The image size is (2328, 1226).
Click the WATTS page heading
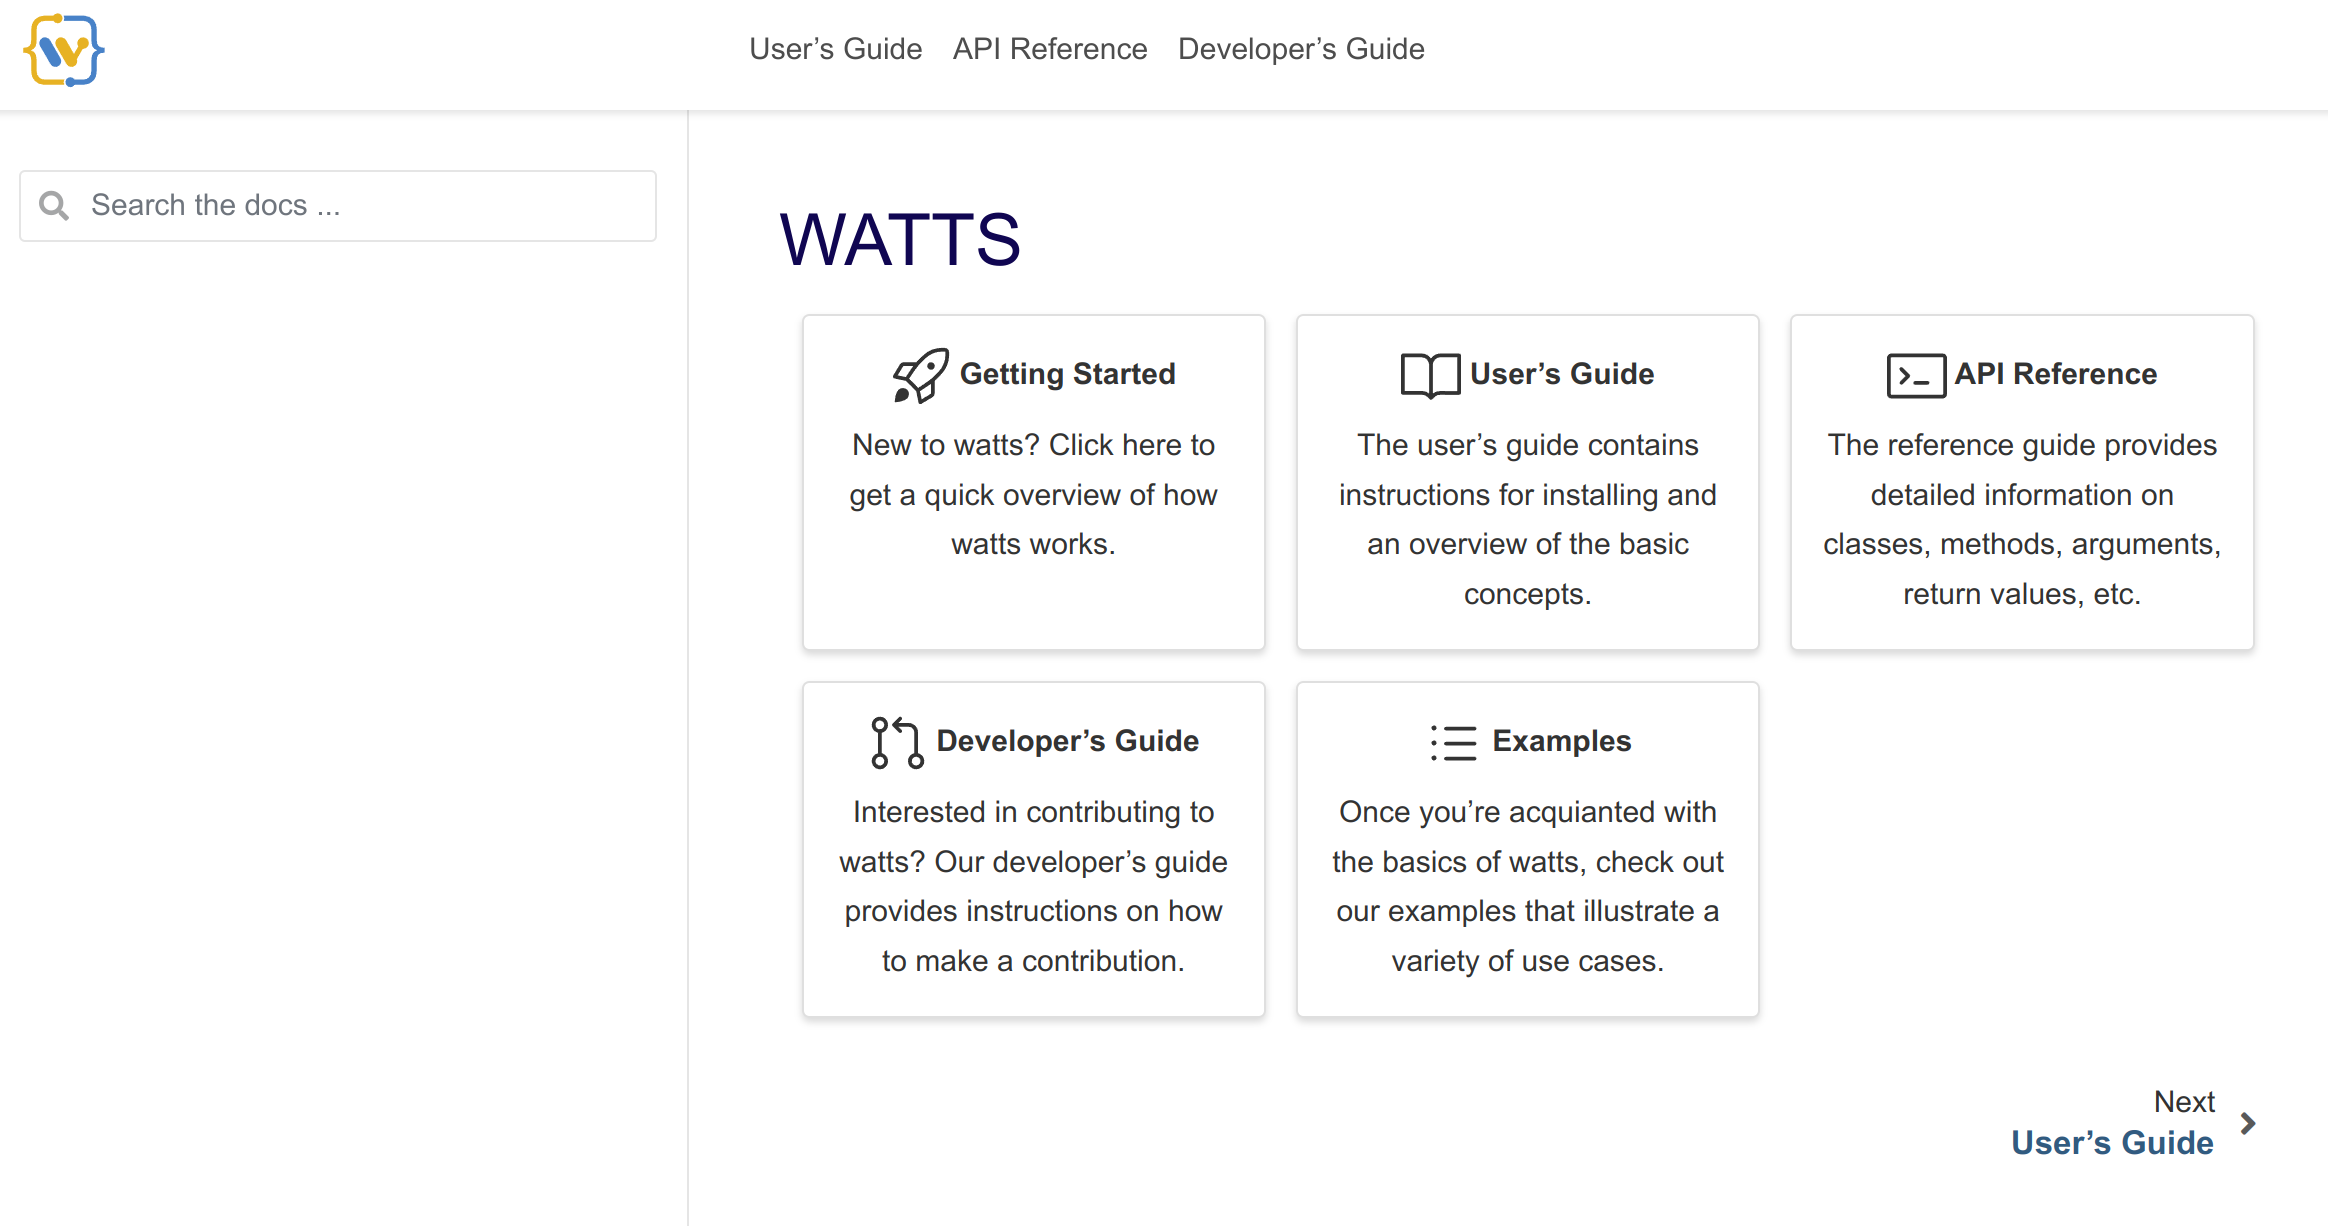899,240
